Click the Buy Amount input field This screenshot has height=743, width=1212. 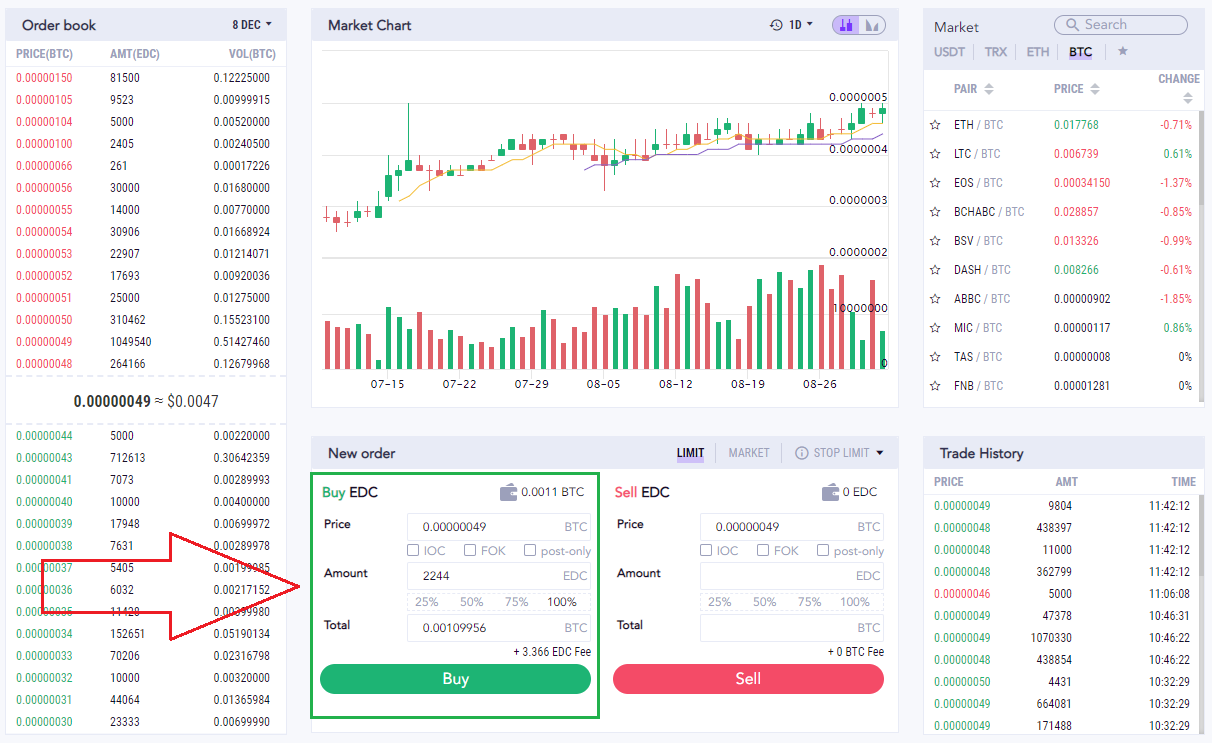499,576
